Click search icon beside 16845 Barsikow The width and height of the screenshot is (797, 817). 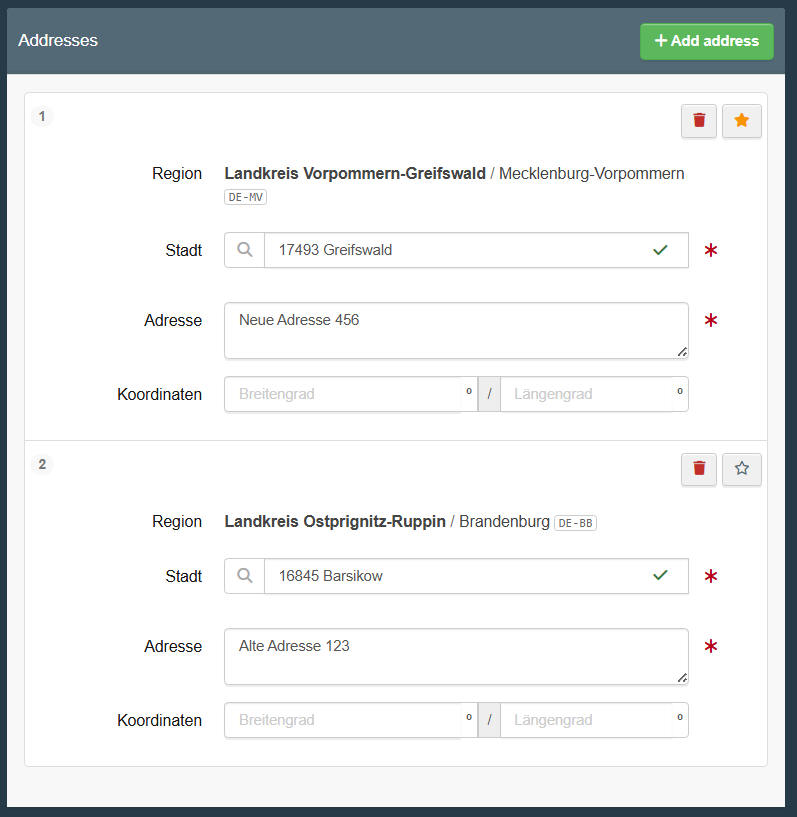245,576
